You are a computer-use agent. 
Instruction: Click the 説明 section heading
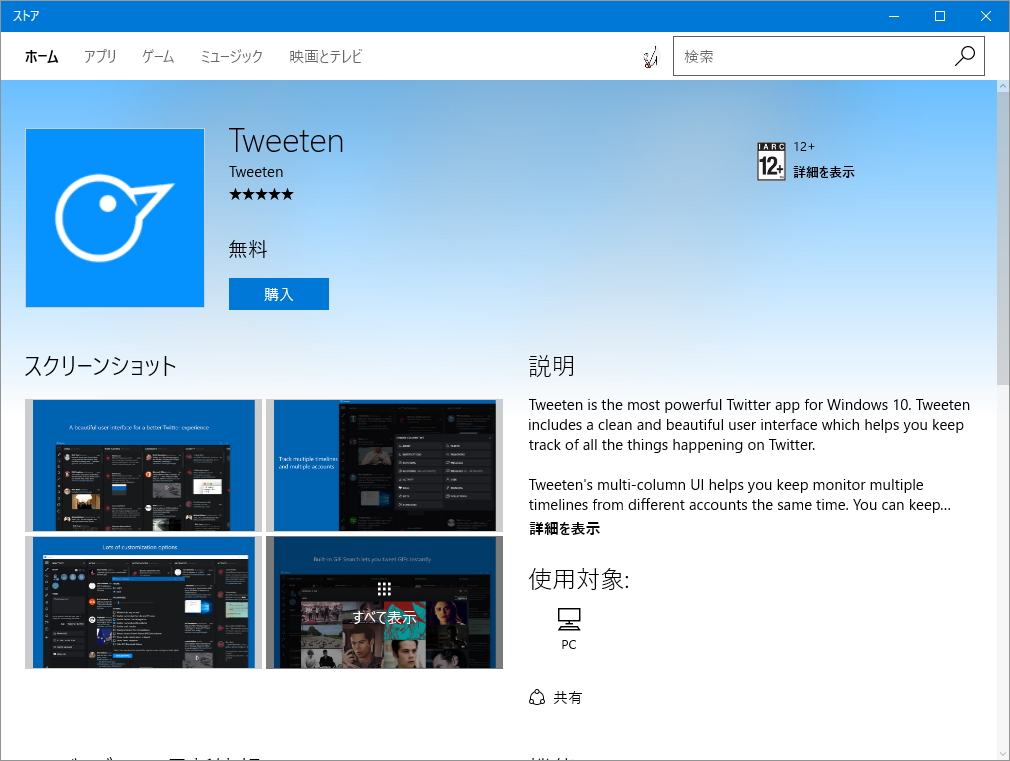click(x=551, y=366)
